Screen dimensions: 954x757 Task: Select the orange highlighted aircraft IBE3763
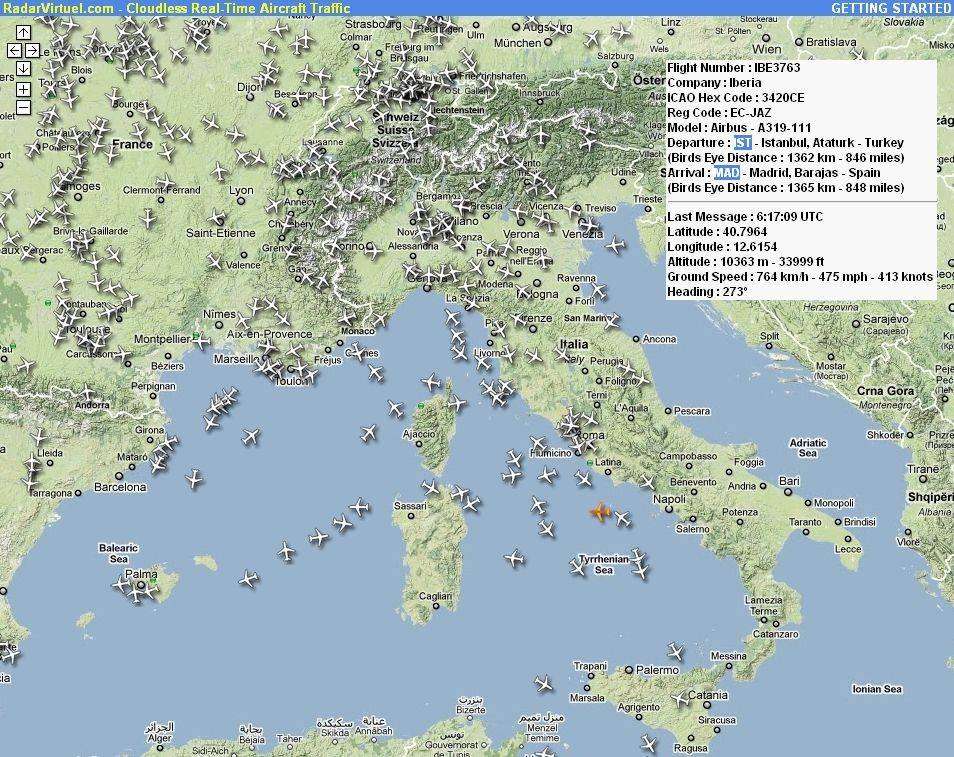[601, 512]
